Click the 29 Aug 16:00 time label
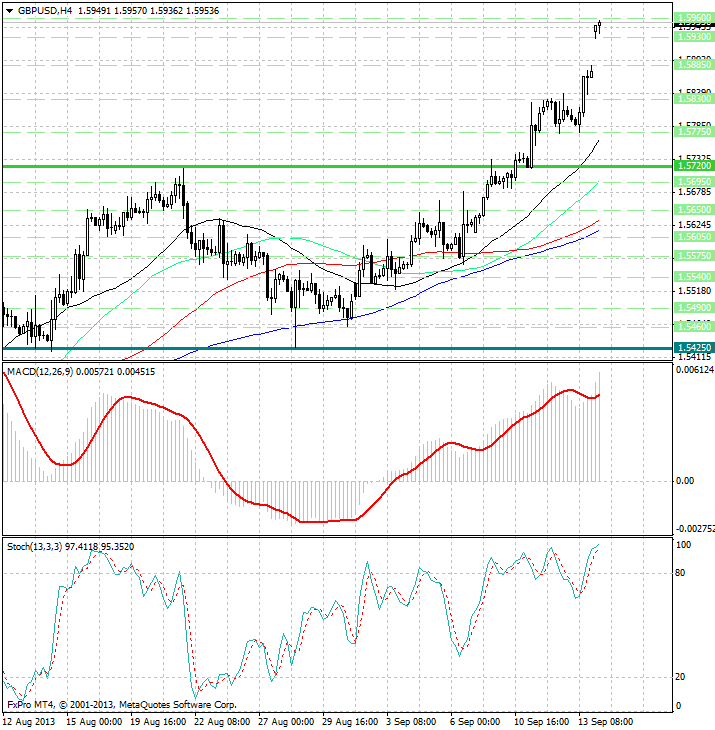 click(x=350, y=722)
